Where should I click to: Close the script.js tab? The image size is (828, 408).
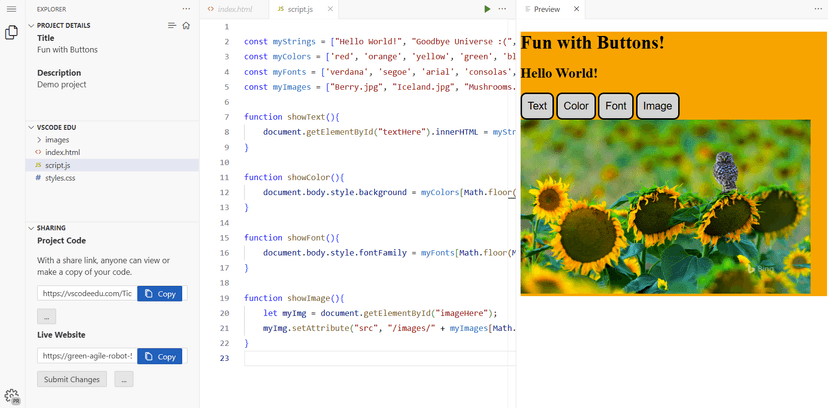[330, 9]
